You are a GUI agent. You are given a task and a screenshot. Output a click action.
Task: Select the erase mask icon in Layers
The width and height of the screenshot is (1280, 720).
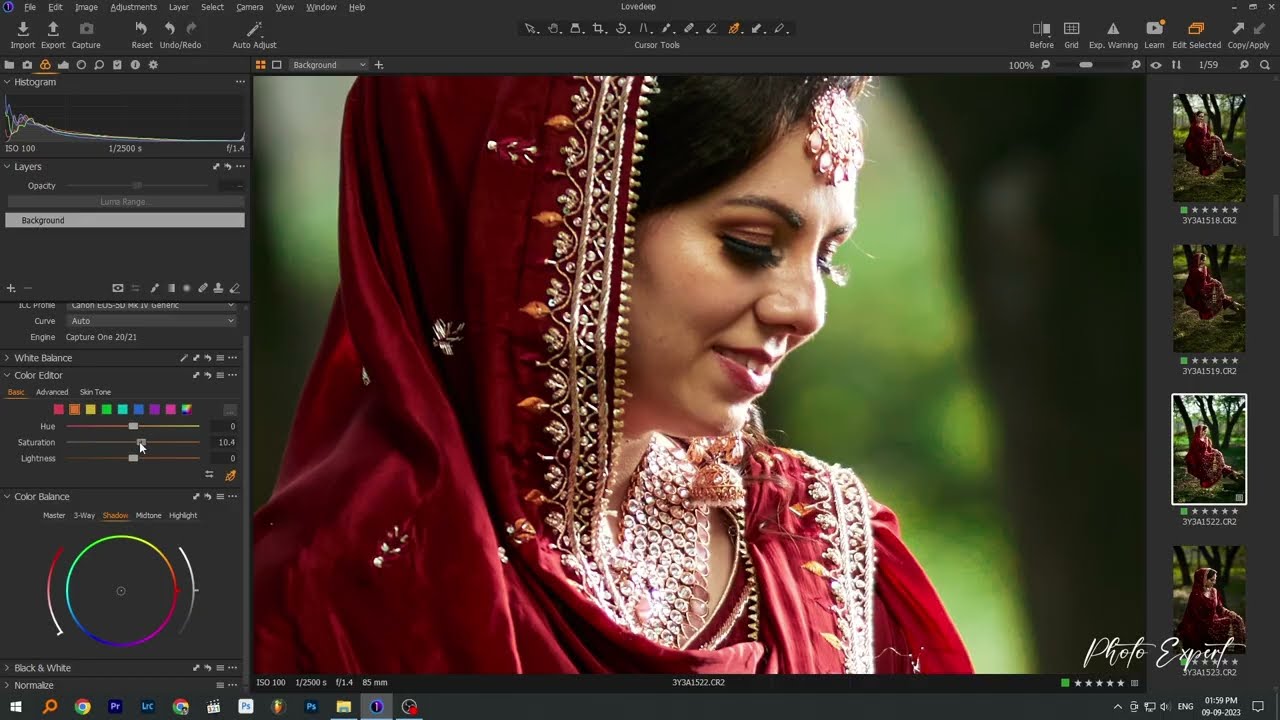(x=234, y=288)
